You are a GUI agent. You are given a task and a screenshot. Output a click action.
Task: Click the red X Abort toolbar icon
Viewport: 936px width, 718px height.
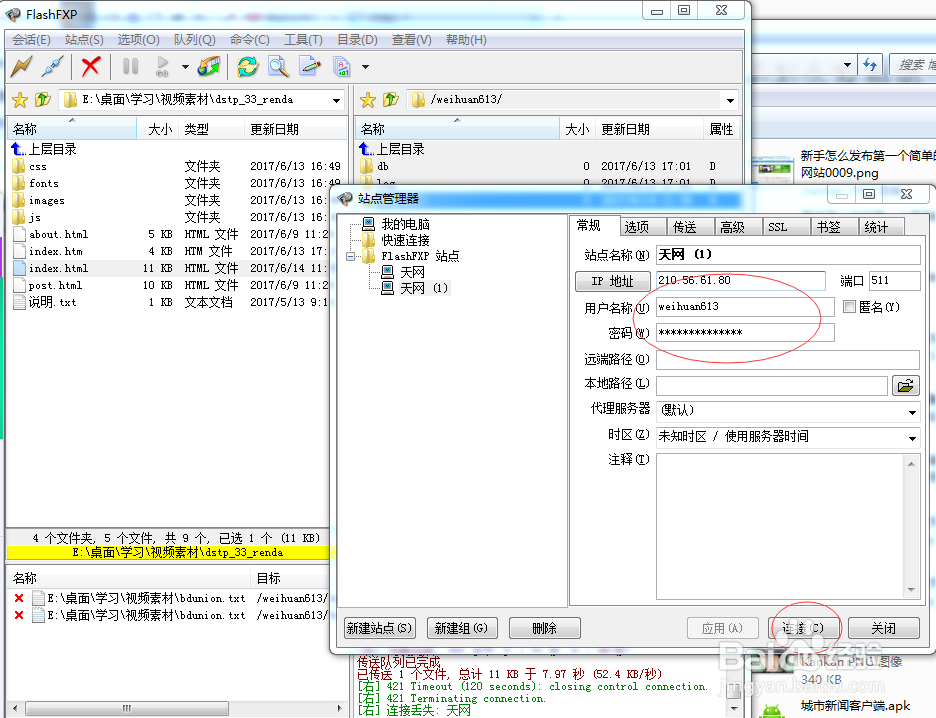(x=91, y=66)
